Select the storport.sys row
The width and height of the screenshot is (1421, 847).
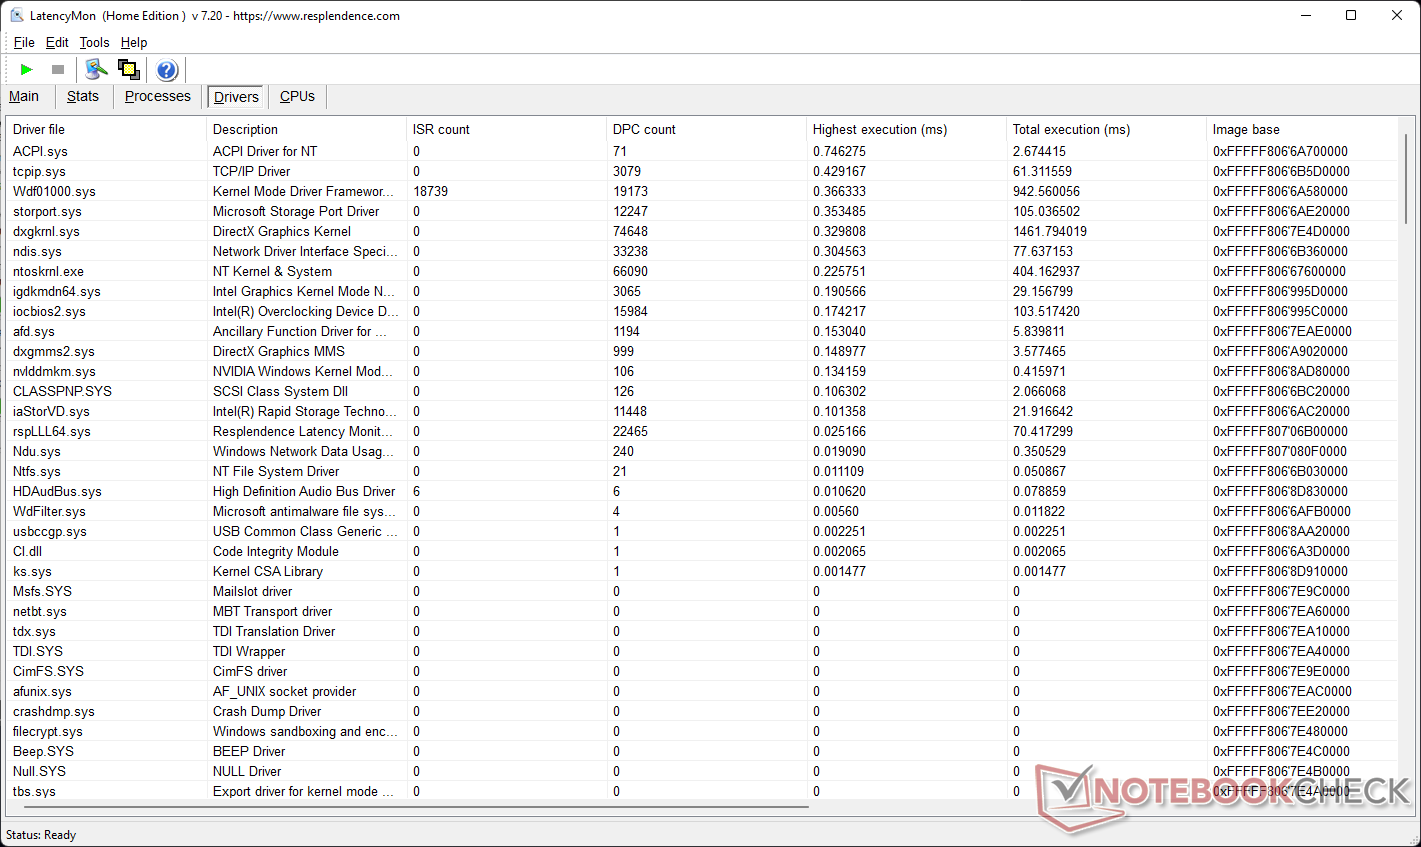(703, 211)
